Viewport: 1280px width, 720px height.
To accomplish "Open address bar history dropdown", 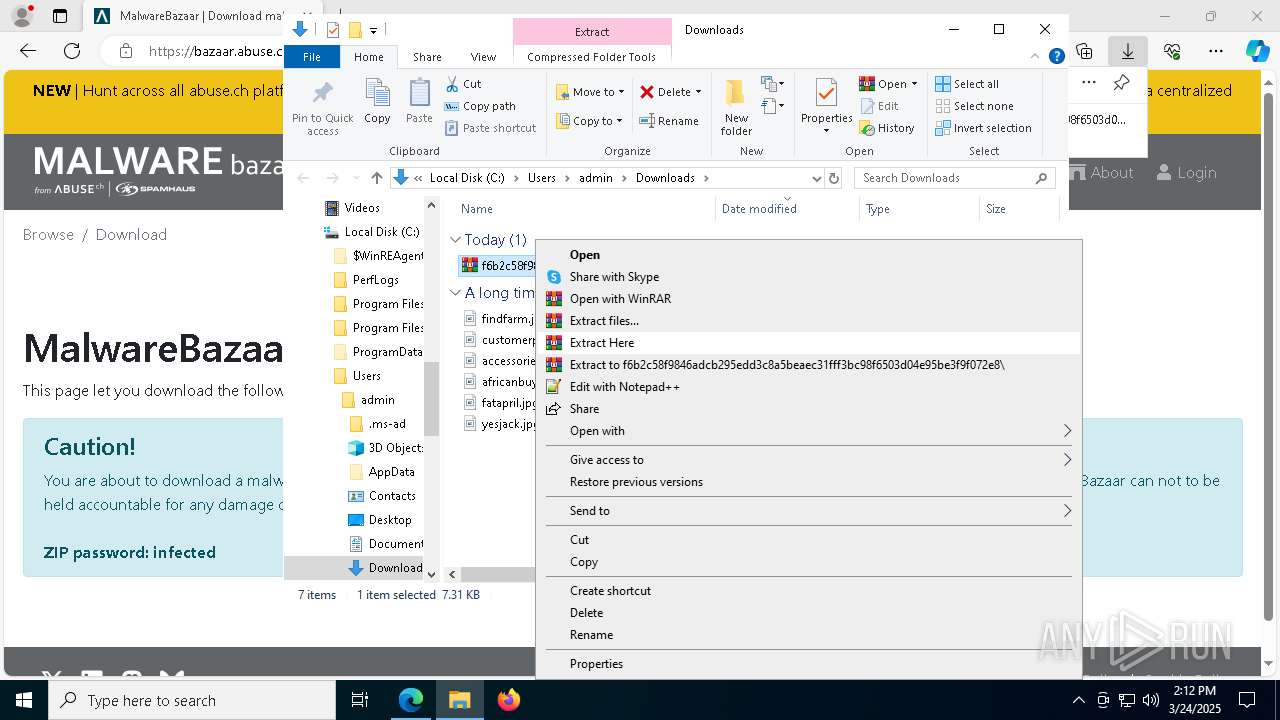I will coord(816,178).
